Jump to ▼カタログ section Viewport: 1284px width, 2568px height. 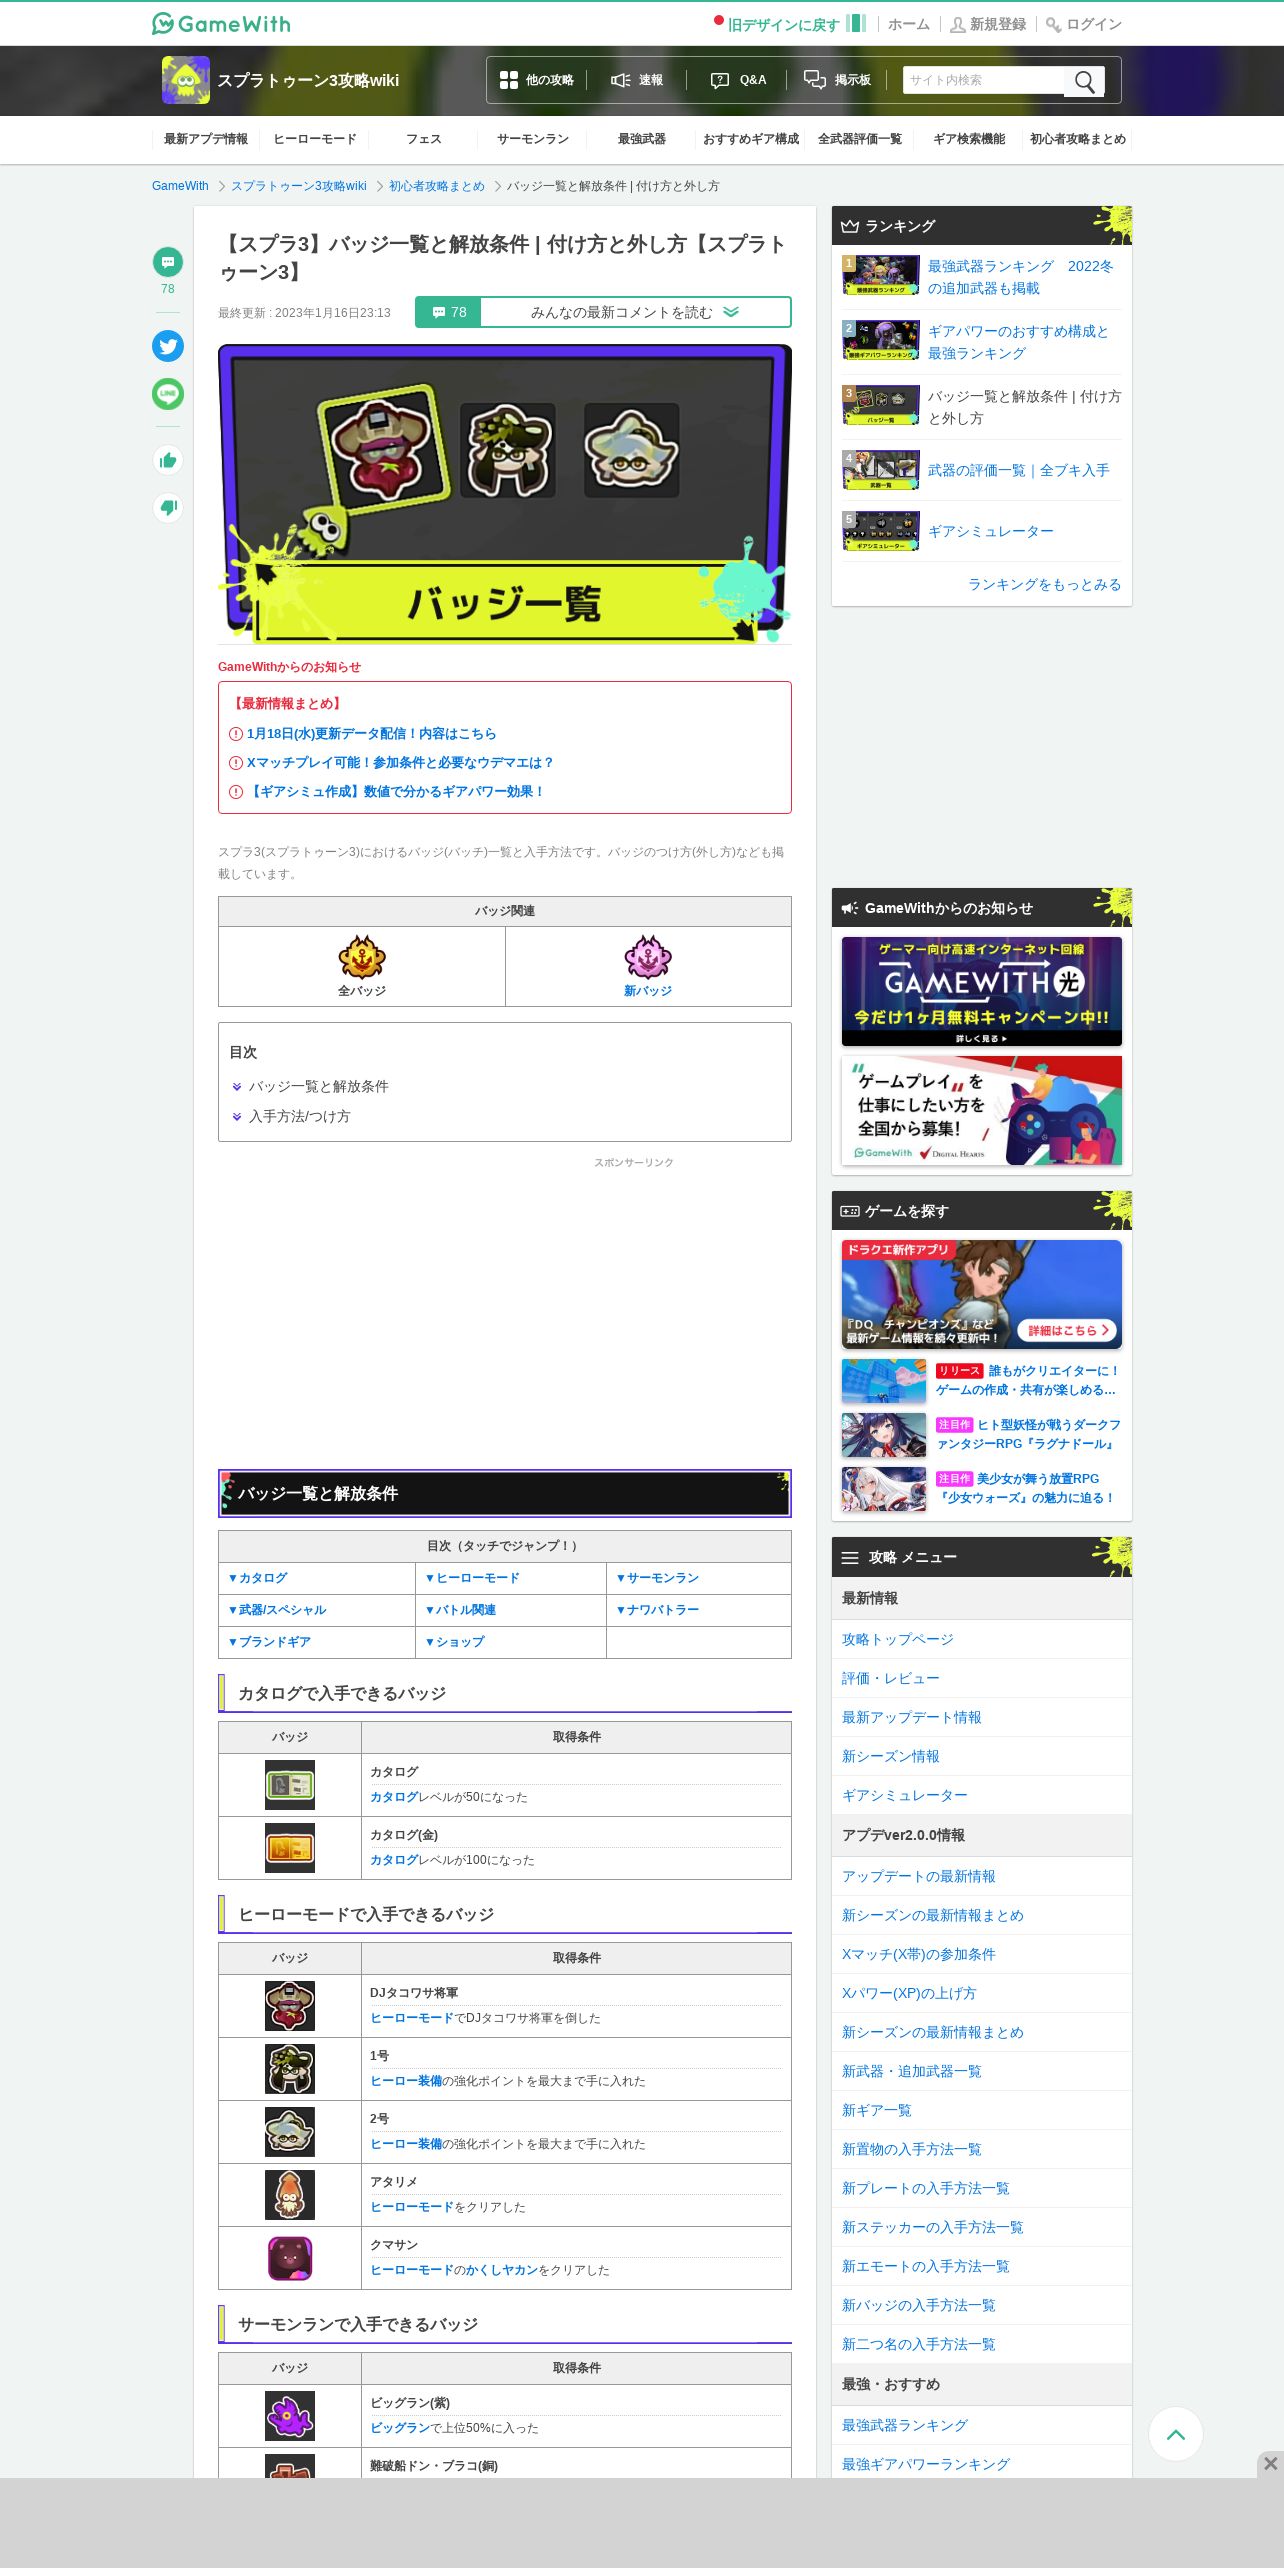[x=258, y=1578]
